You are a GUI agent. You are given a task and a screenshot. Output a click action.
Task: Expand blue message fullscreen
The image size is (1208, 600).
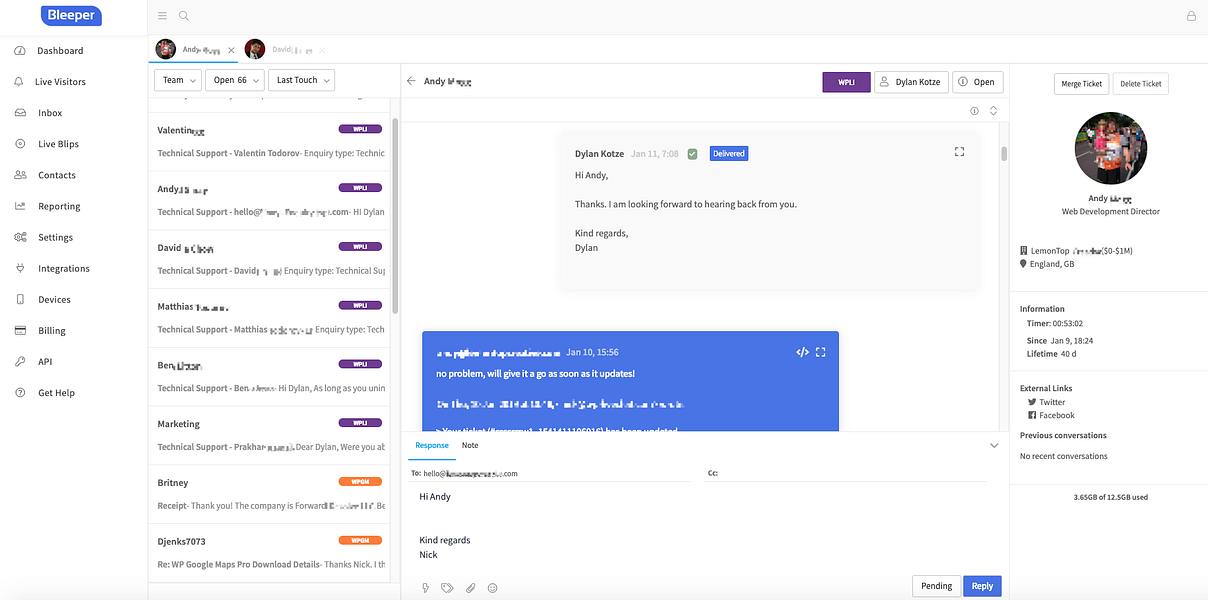point(821,352)
